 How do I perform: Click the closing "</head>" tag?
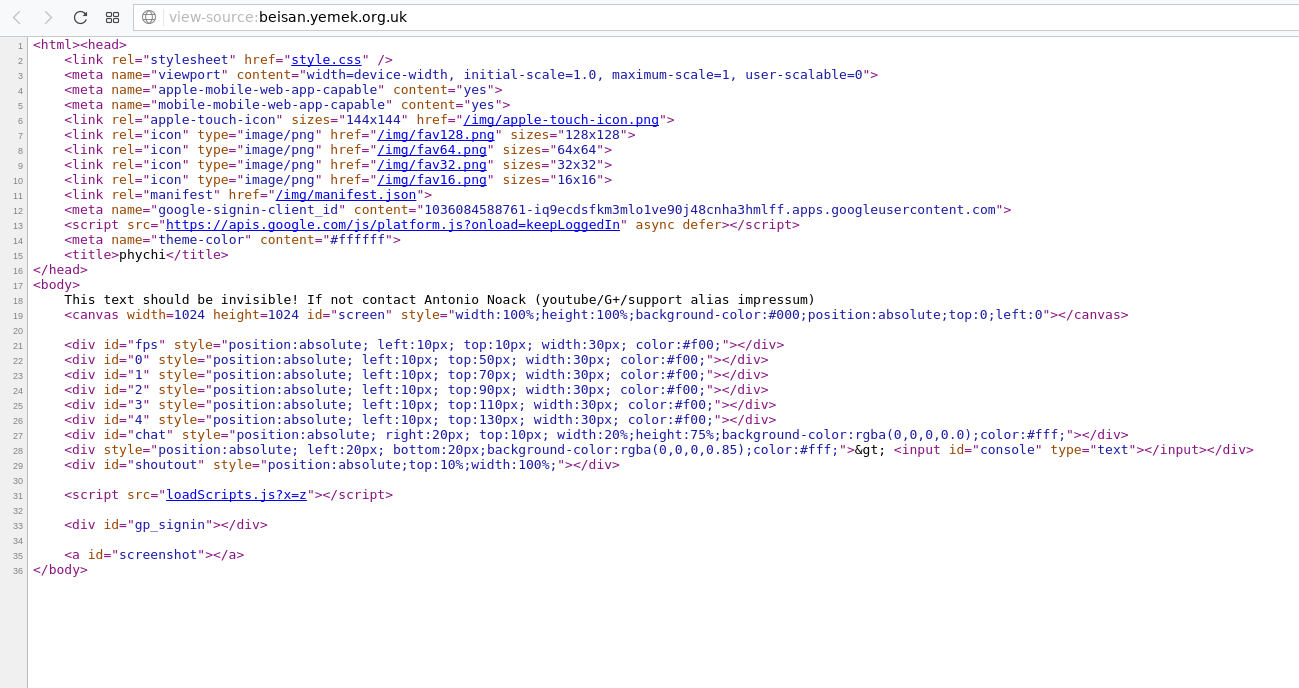(x=60, y=270)
